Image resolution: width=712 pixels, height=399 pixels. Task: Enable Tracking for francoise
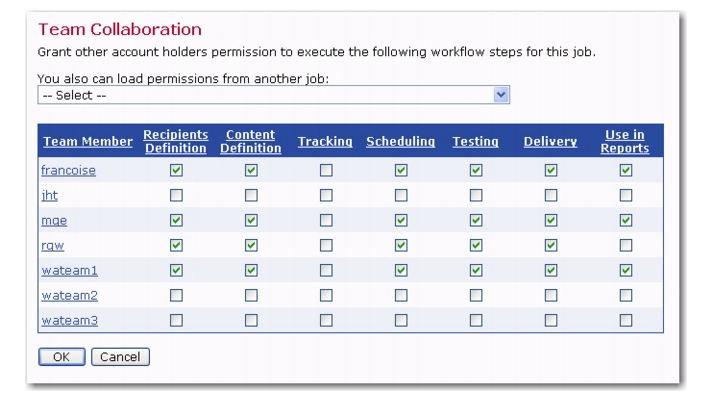326,170
